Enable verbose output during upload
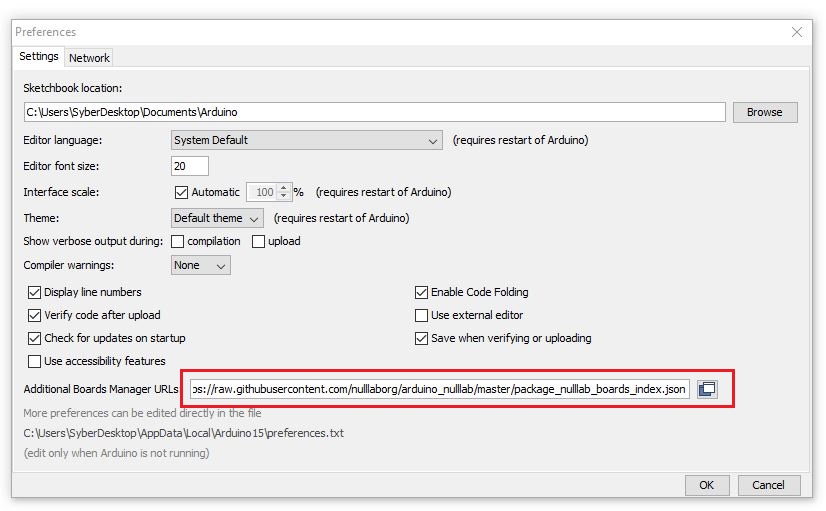 [259, 241]
